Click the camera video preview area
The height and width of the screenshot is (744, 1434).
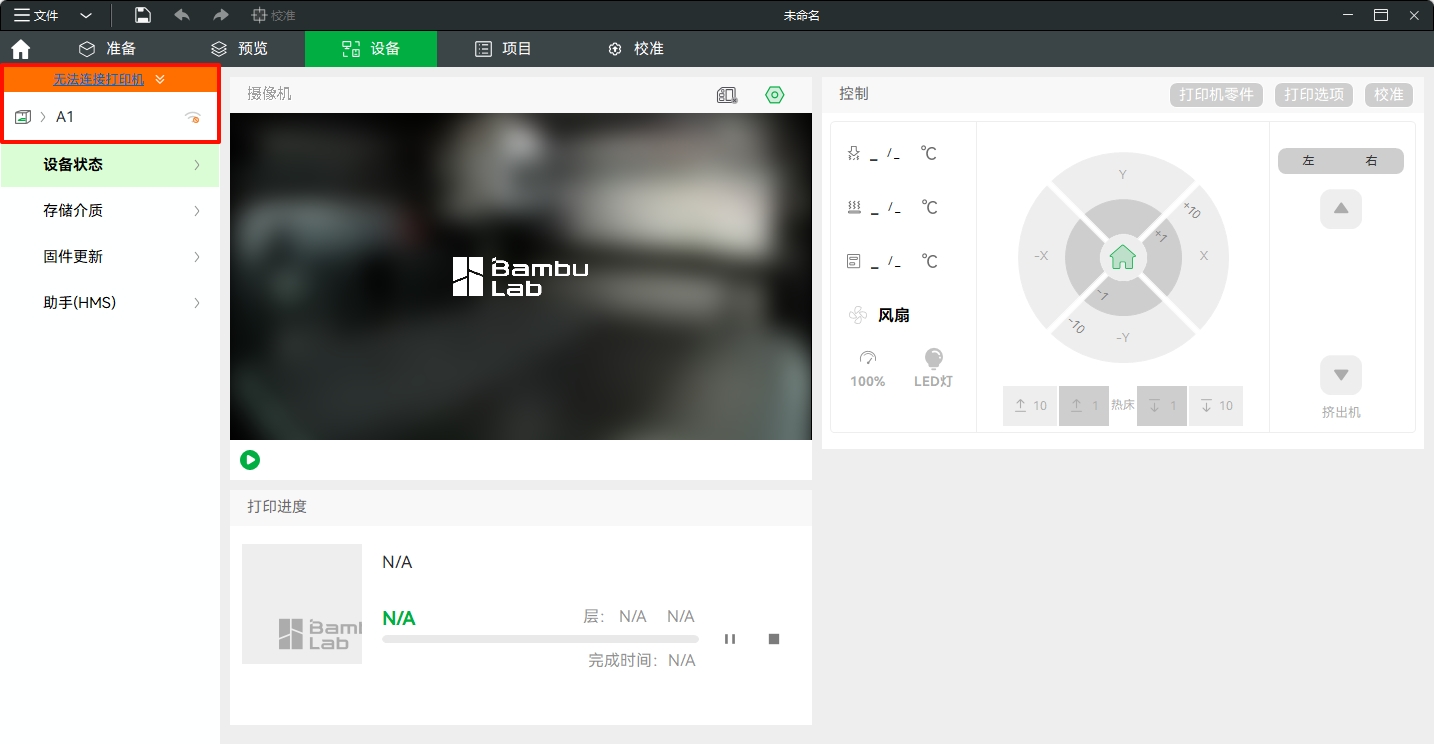point(521,276)
